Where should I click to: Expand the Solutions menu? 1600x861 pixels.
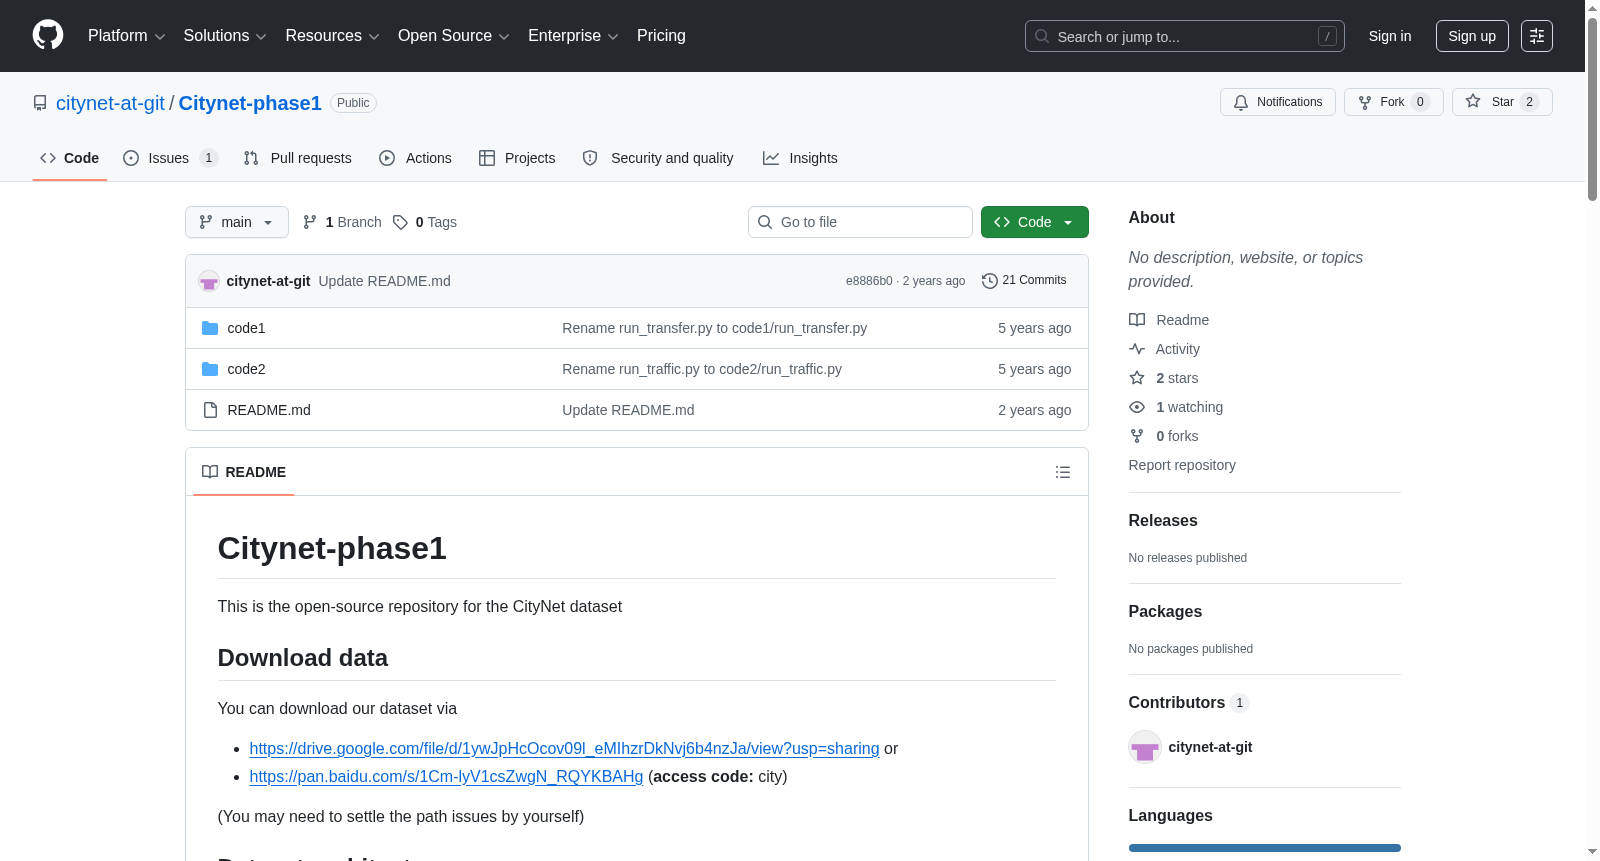point(225,36)
